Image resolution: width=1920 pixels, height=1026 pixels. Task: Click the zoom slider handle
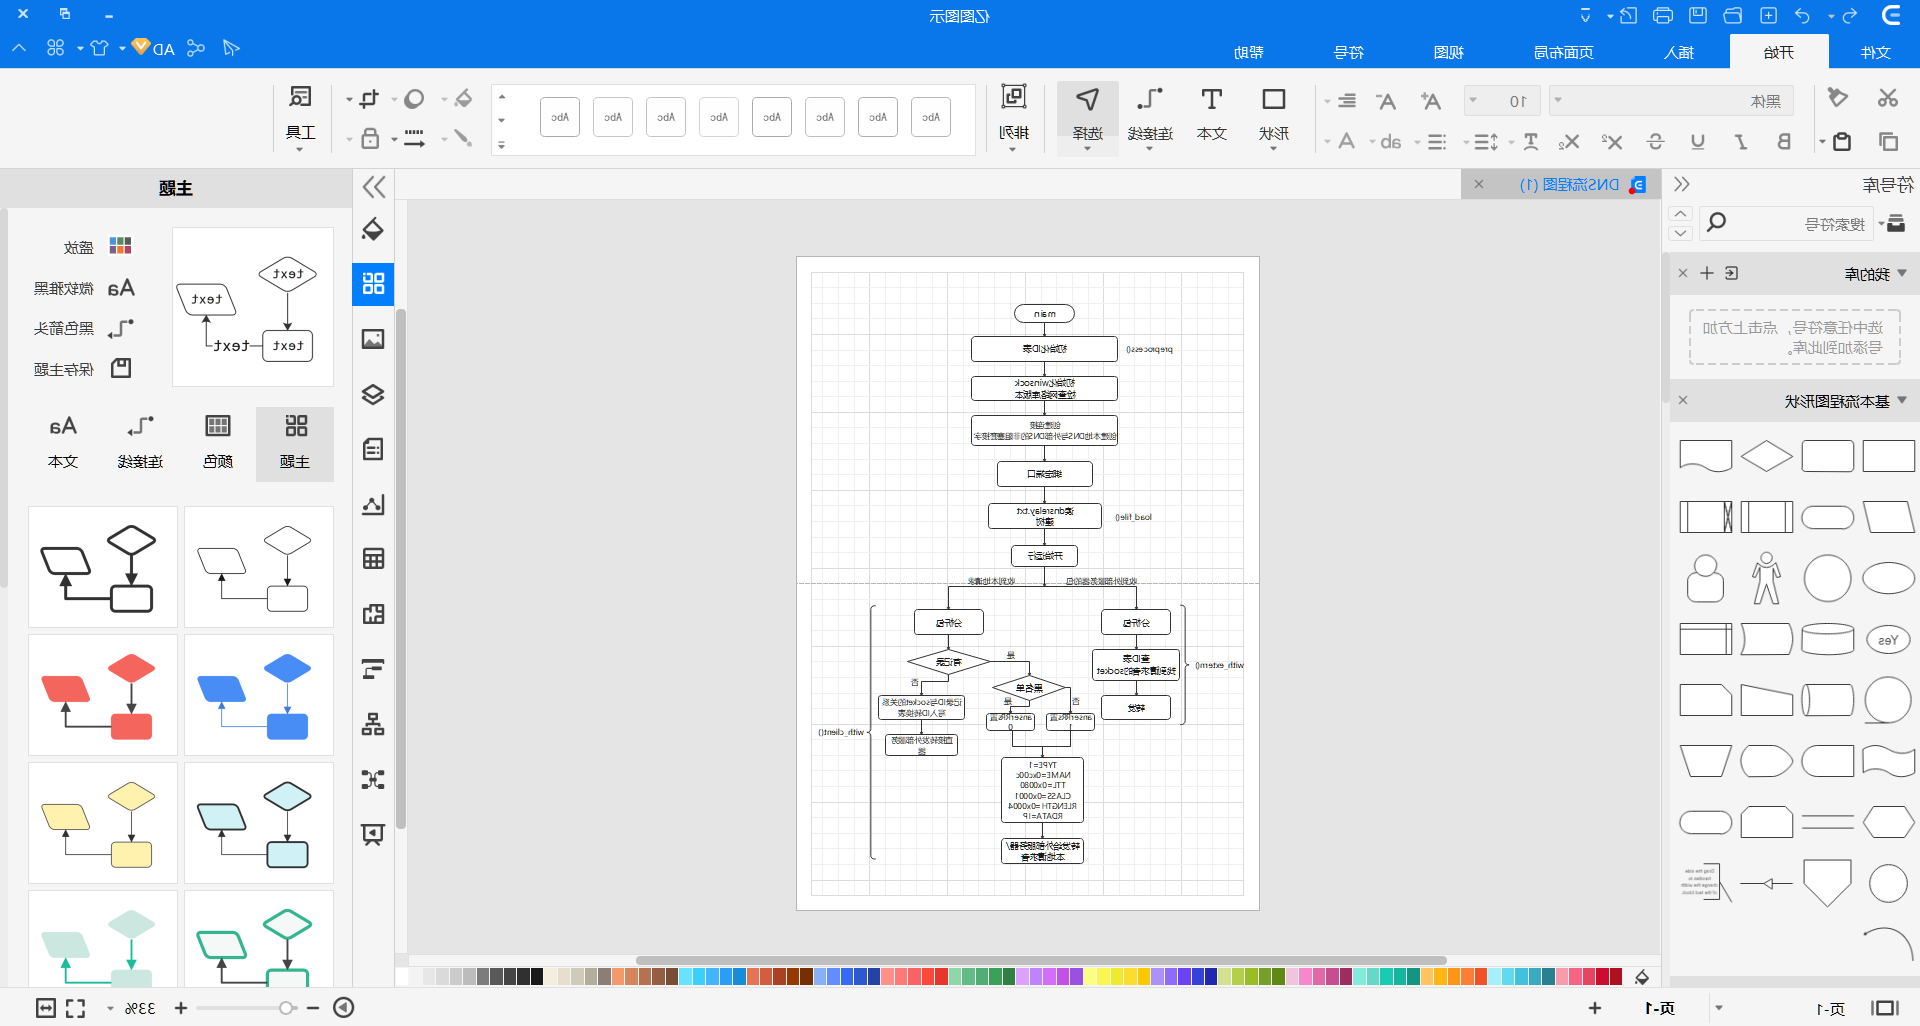pyautogui.click(x=286, y=1008)
